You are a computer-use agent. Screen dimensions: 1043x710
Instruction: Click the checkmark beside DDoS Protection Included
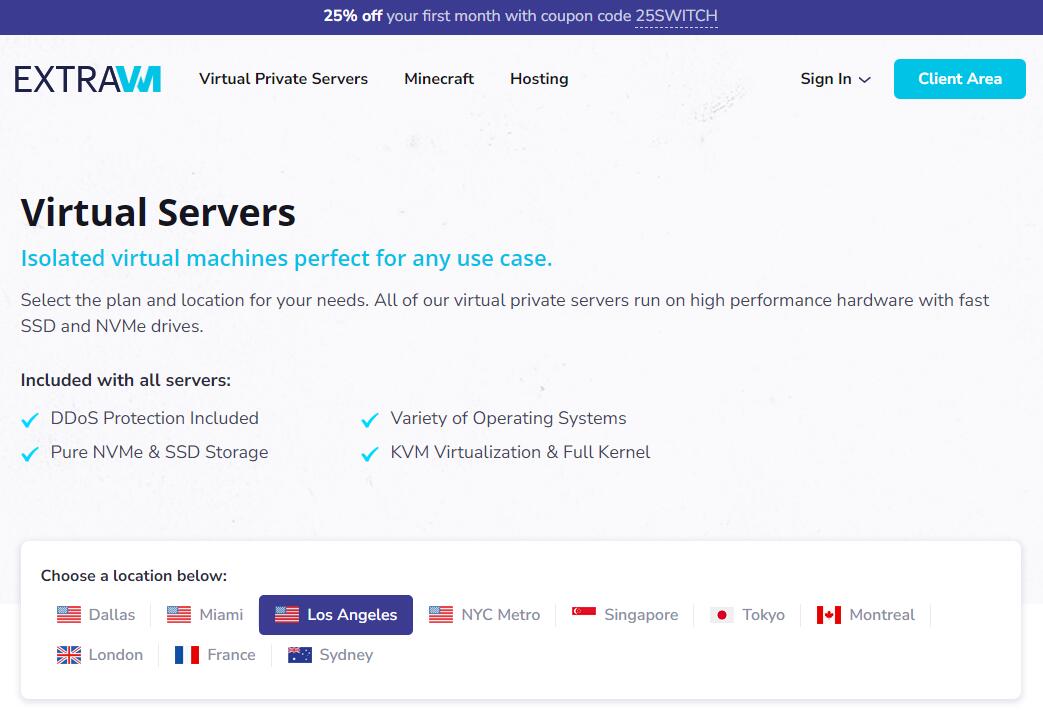click(30, 420)
